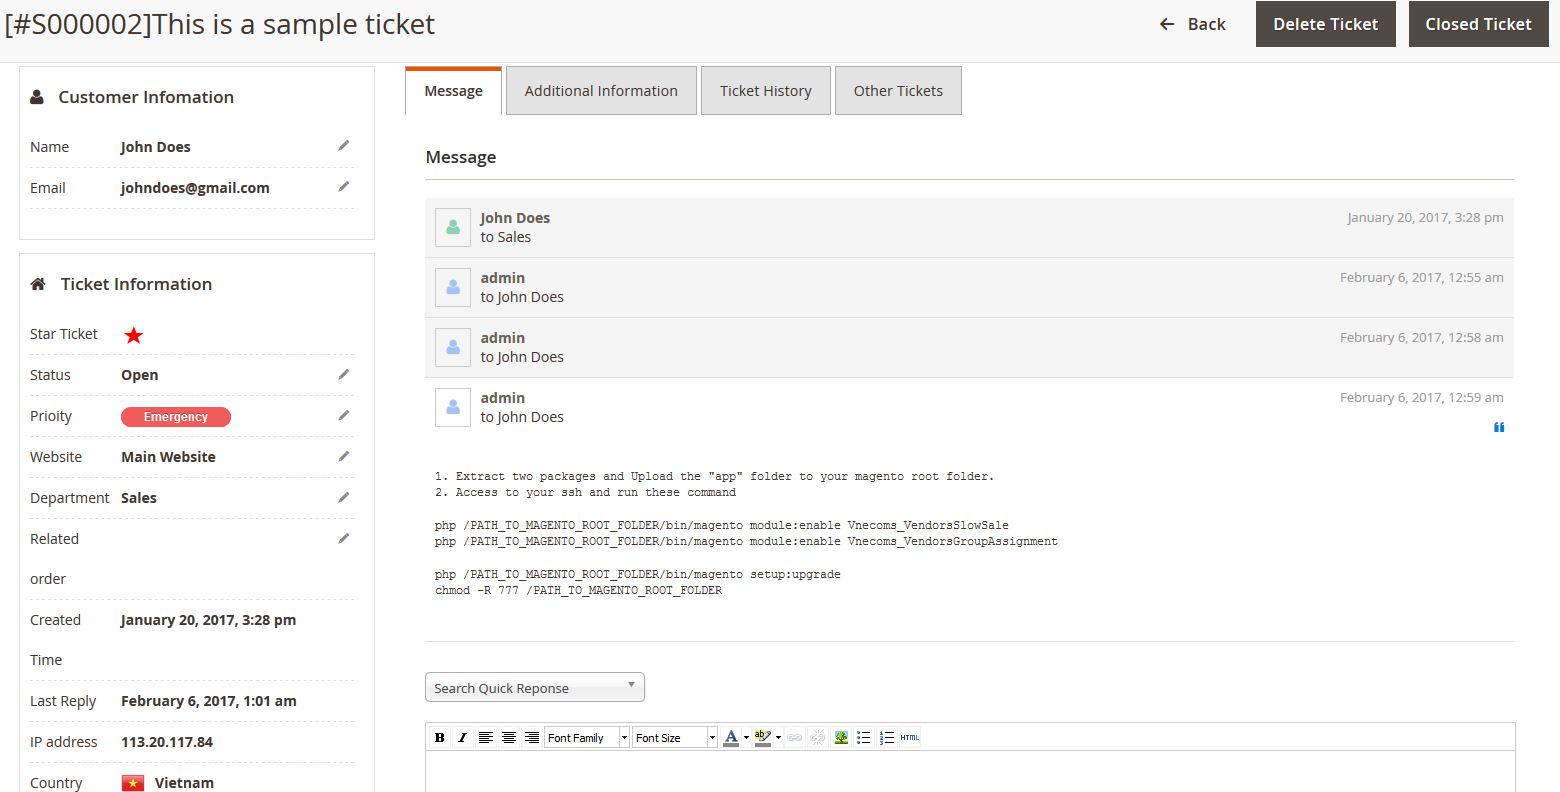Align text right in the editor

click(x=532, y=737)
